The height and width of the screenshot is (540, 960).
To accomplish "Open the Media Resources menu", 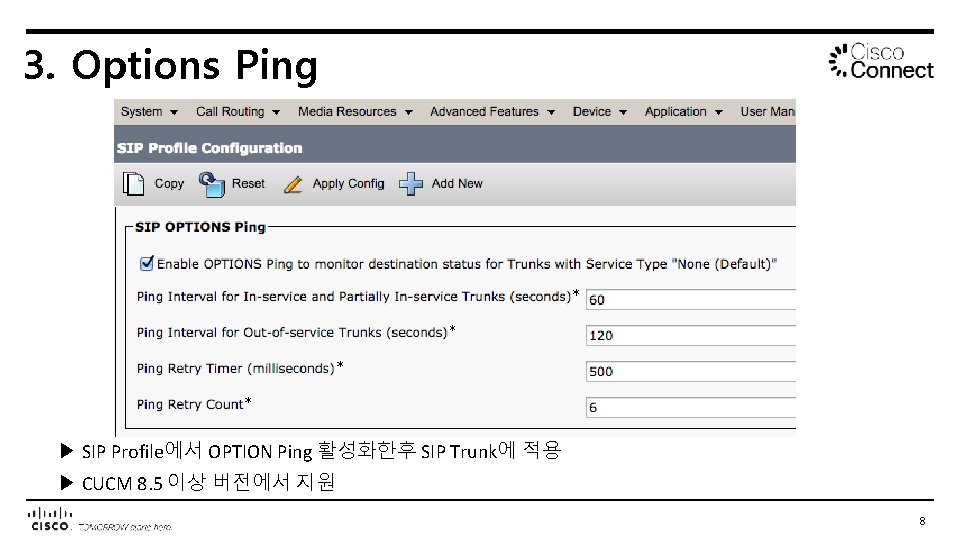I will [x=355, y=111].
